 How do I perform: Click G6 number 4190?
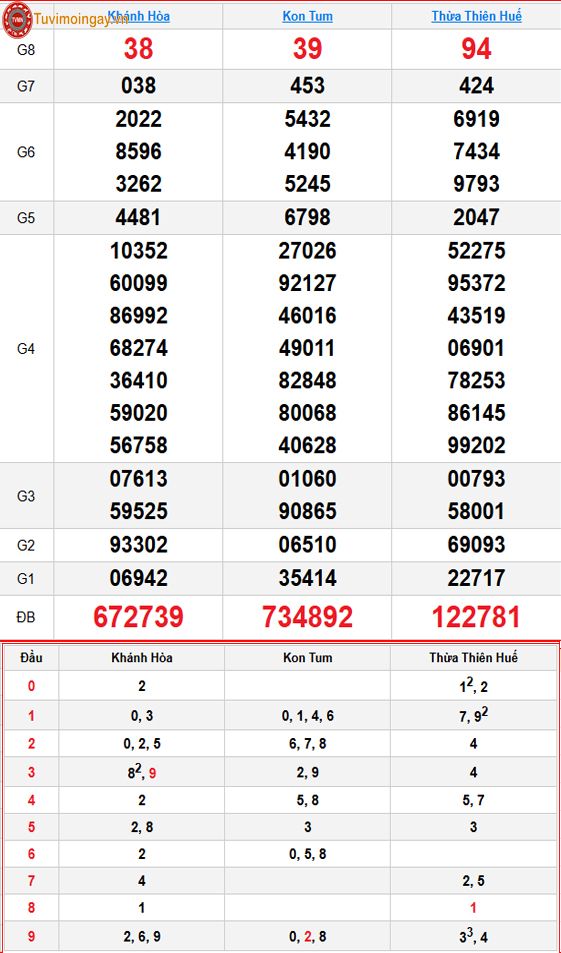click(x=308, y=151)
